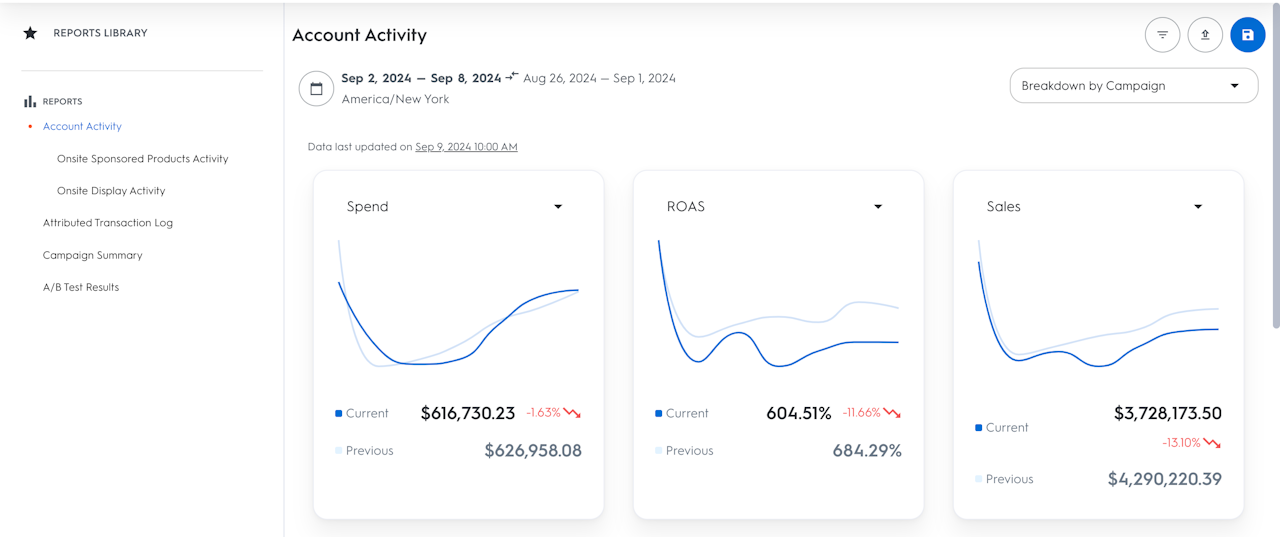Click the Reports bar chart icon

[30, 101]
